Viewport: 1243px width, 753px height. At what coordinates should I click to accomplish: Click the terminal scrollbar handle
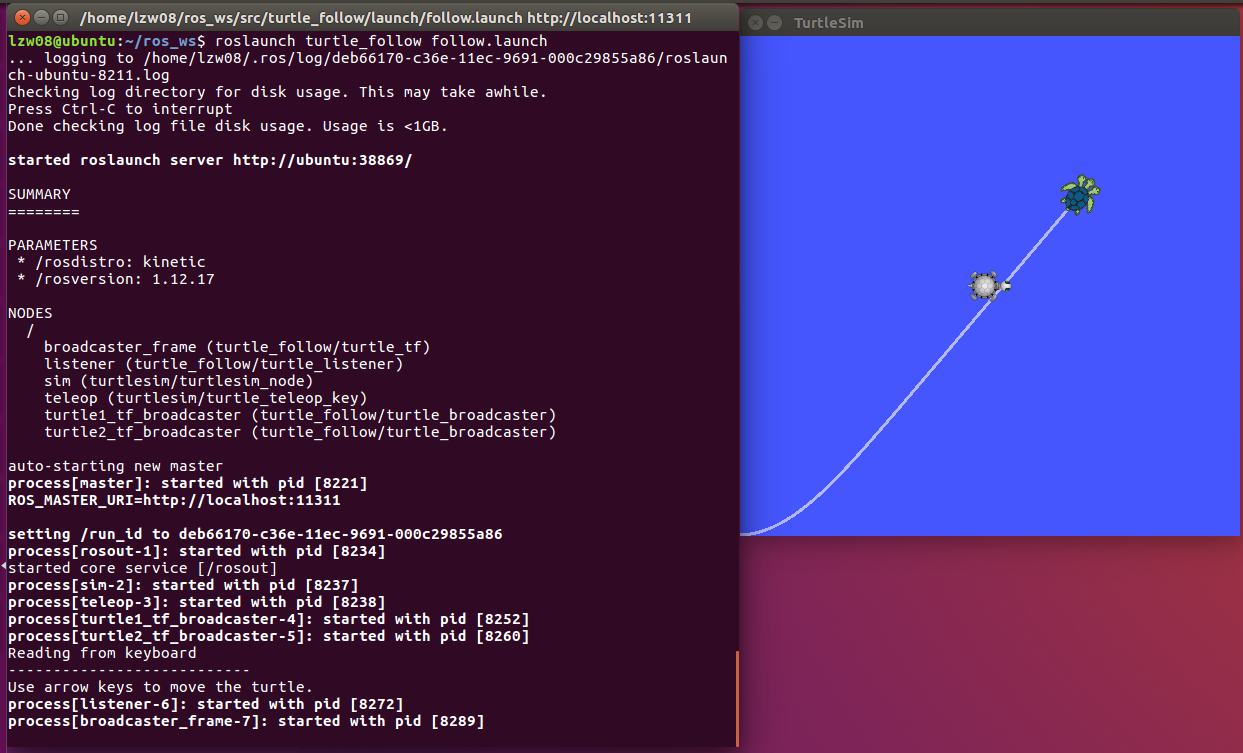point(737,698)
